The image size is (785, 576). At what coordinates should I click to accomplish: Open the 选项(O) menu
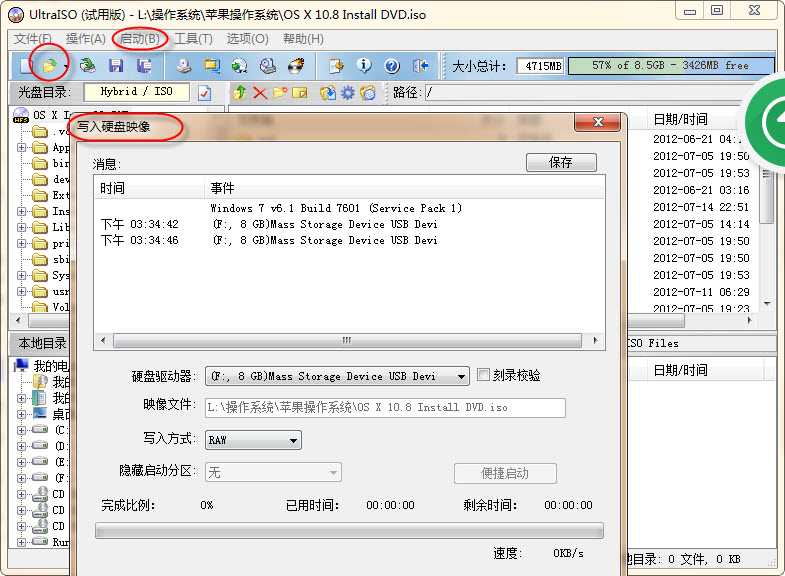[247, 39]
